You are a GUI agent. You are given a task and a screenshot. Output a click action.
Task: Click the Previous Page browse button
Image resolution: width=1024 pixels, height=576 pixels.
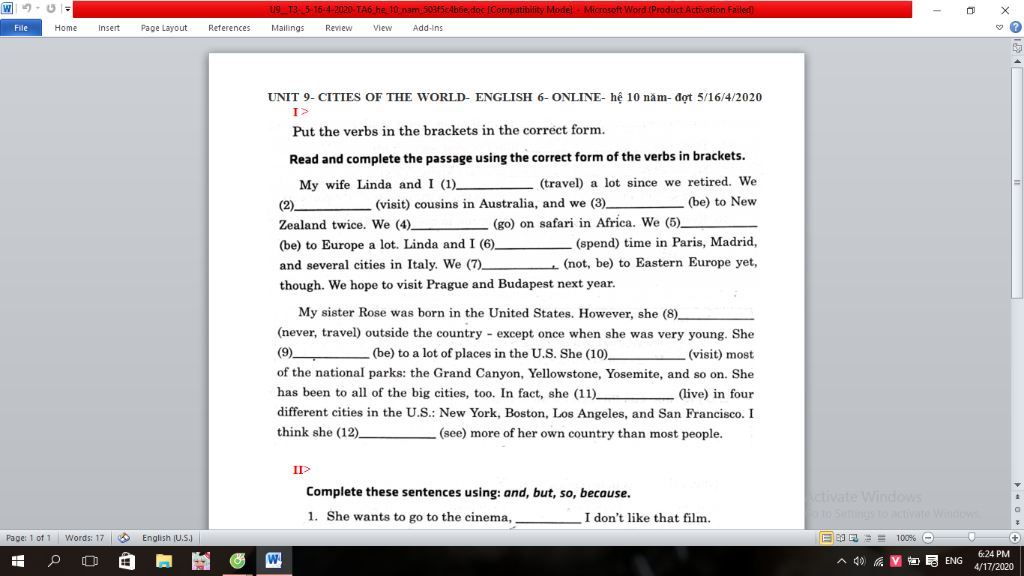pos(1017,497)
